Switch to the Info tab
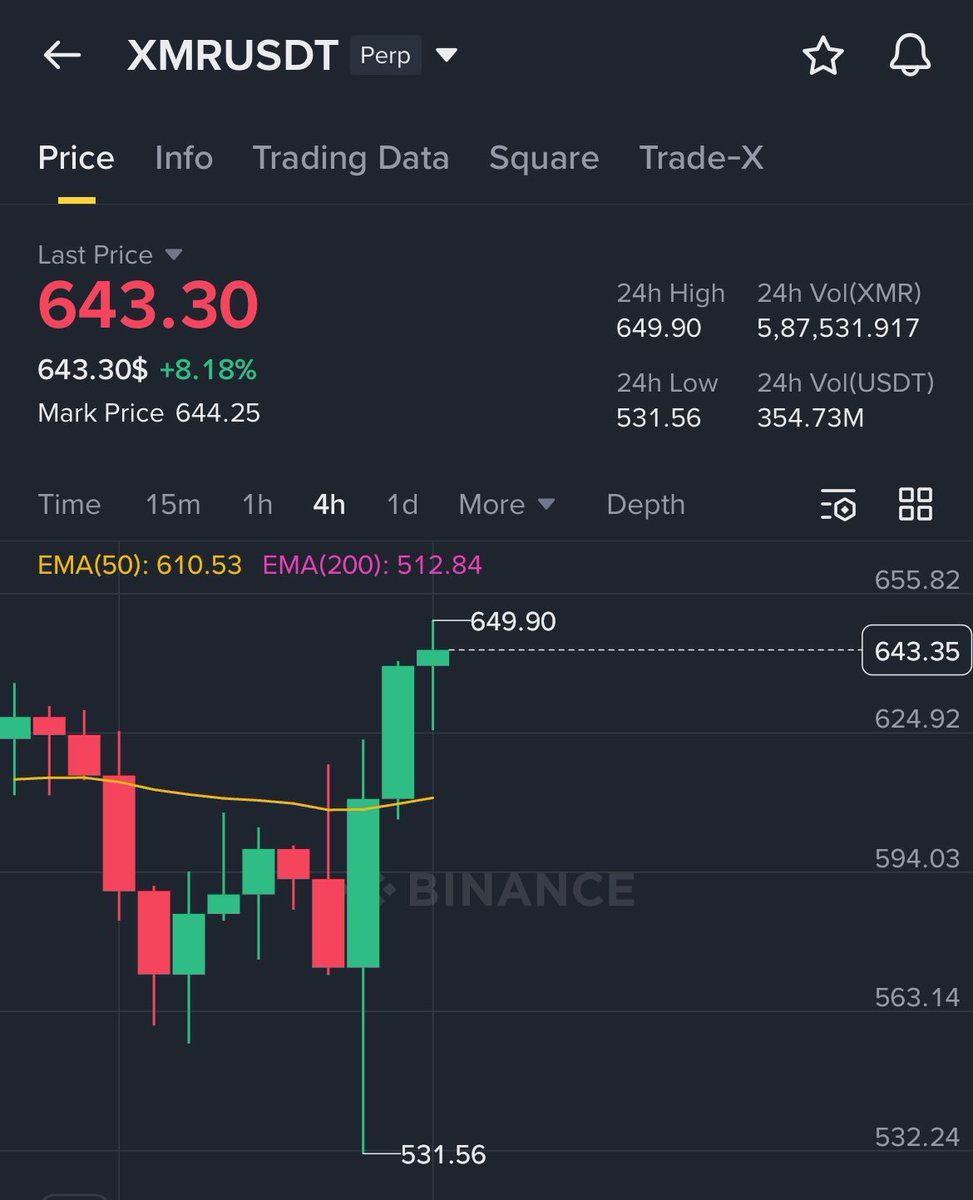The image size is (973, 1200). pos(184,158)
